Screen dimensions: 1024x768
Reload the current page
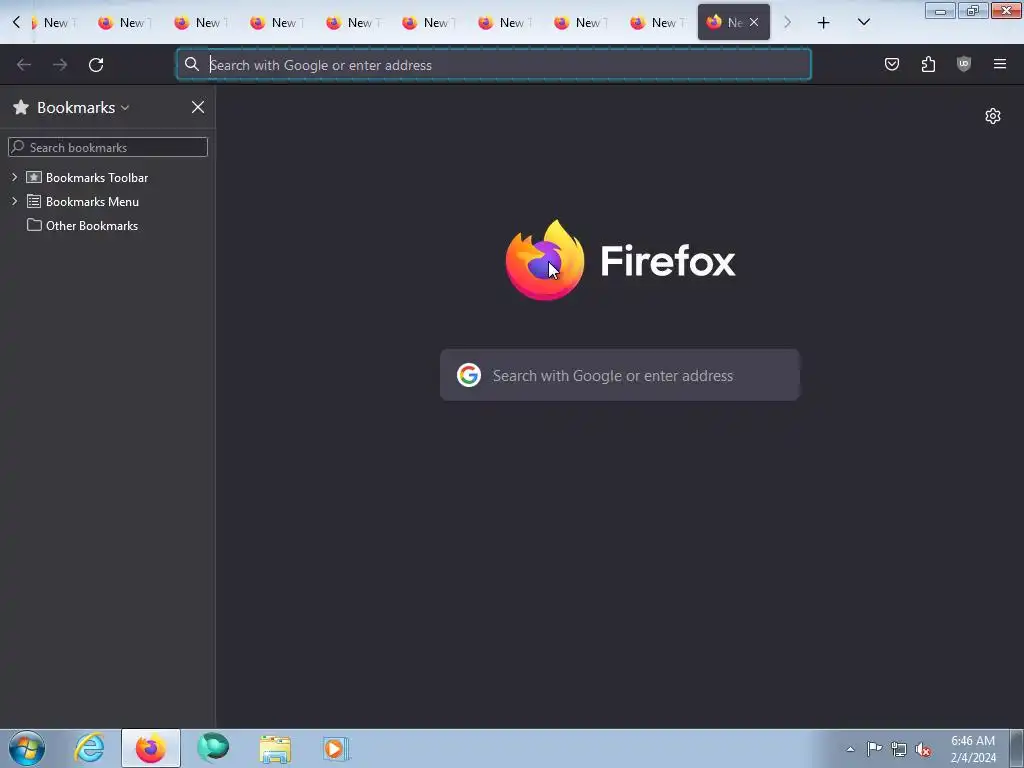96,65
